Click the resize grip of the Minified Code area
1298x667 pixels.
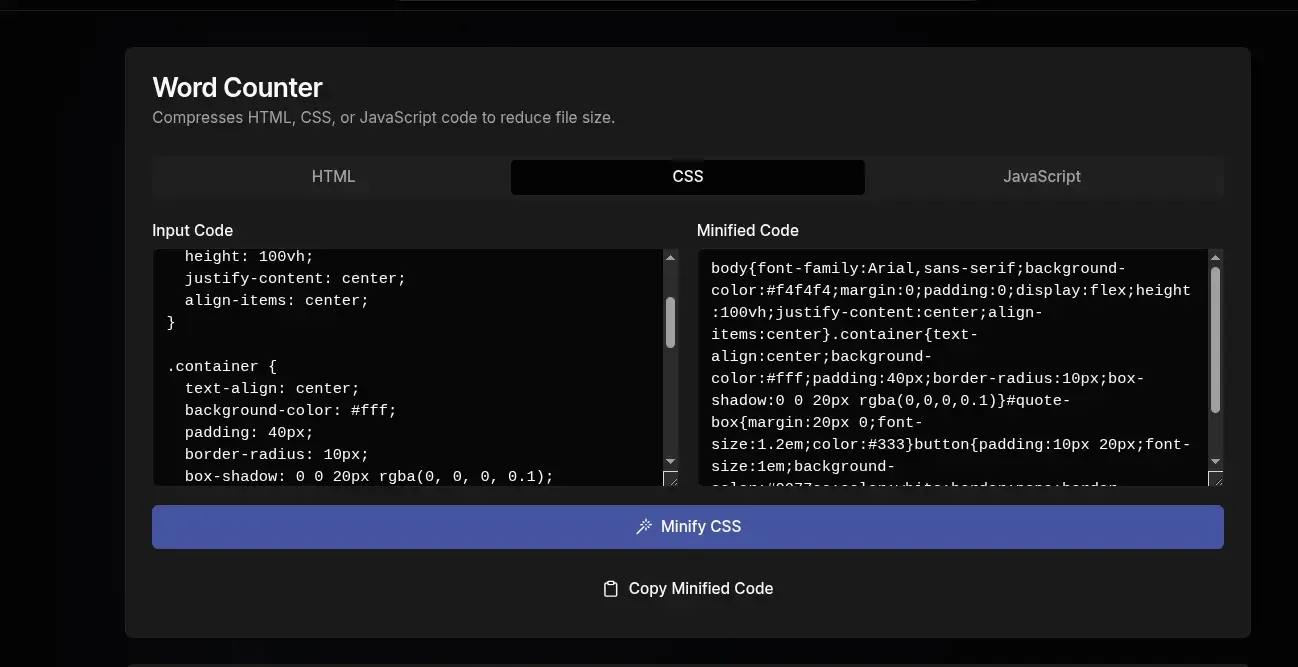click(x=1216, y=479)
